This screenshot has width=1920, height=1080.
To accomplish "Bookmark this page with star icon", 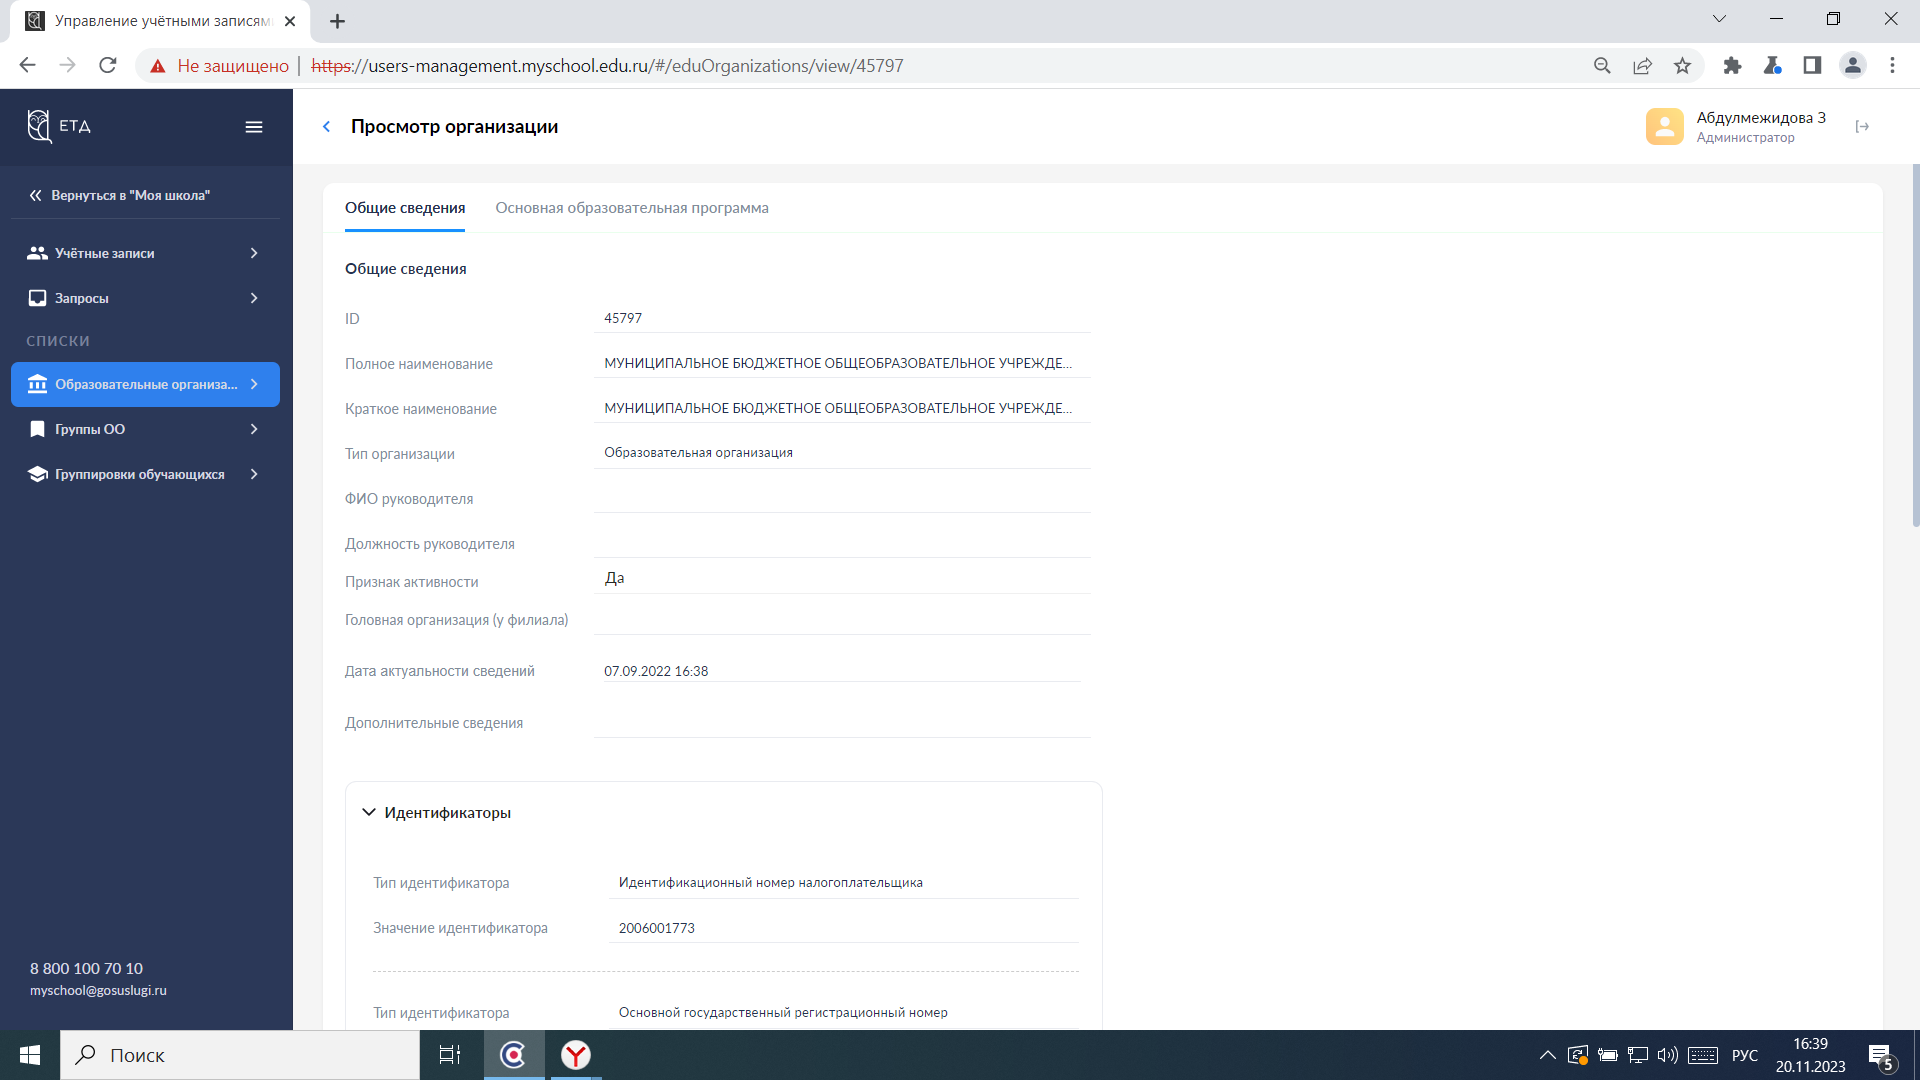I will [x=1682, y=65].
